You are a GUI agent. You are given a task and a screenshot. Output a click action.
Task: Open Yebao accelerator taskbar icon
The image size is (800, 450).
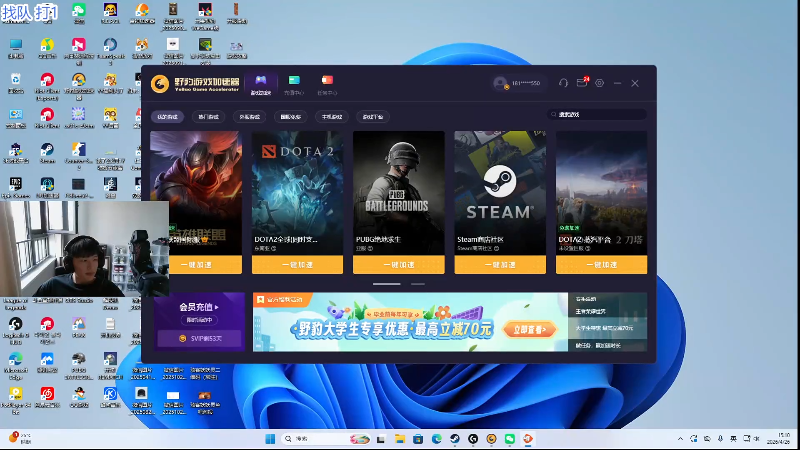pos(491,439)
